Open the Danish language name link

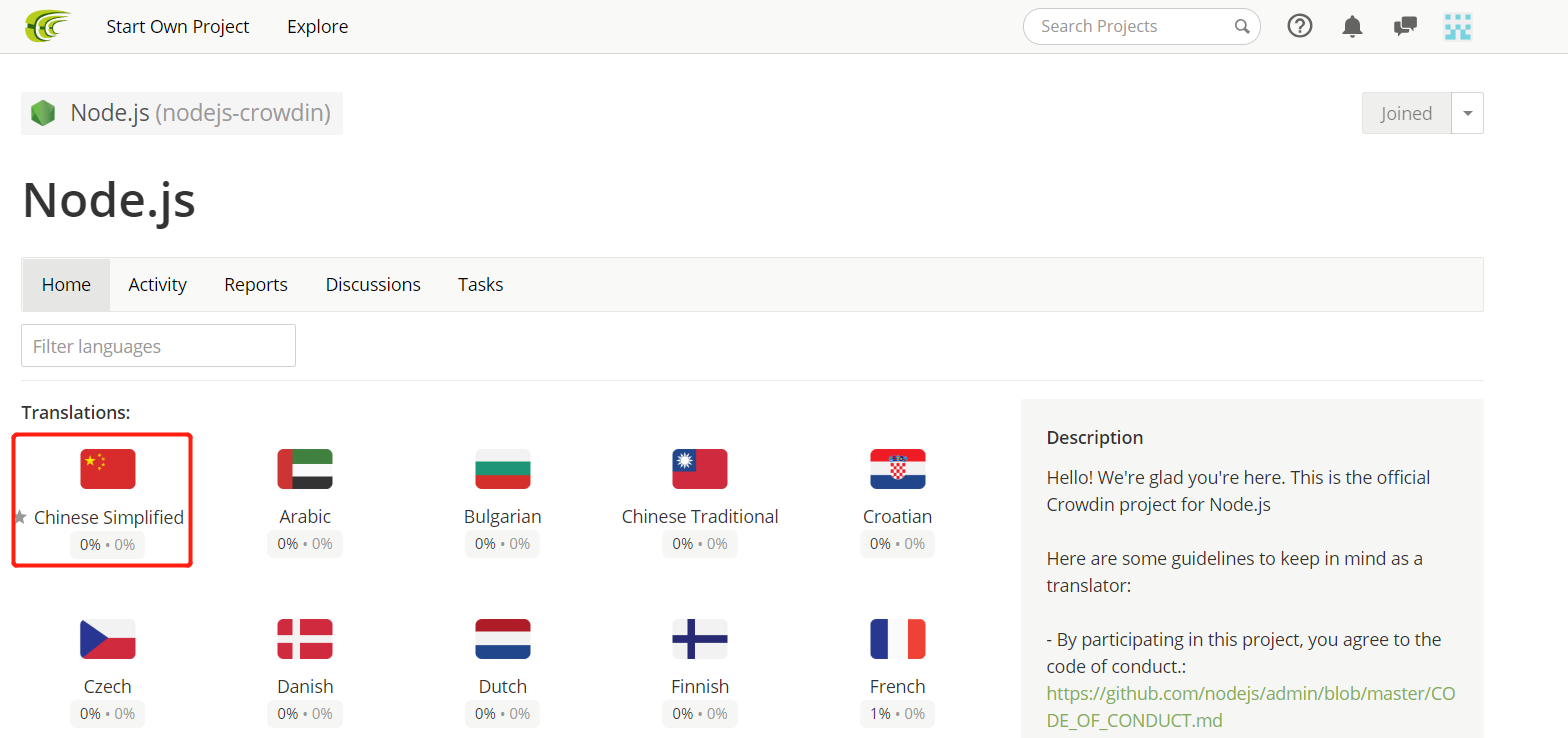[x=305, y=687]
